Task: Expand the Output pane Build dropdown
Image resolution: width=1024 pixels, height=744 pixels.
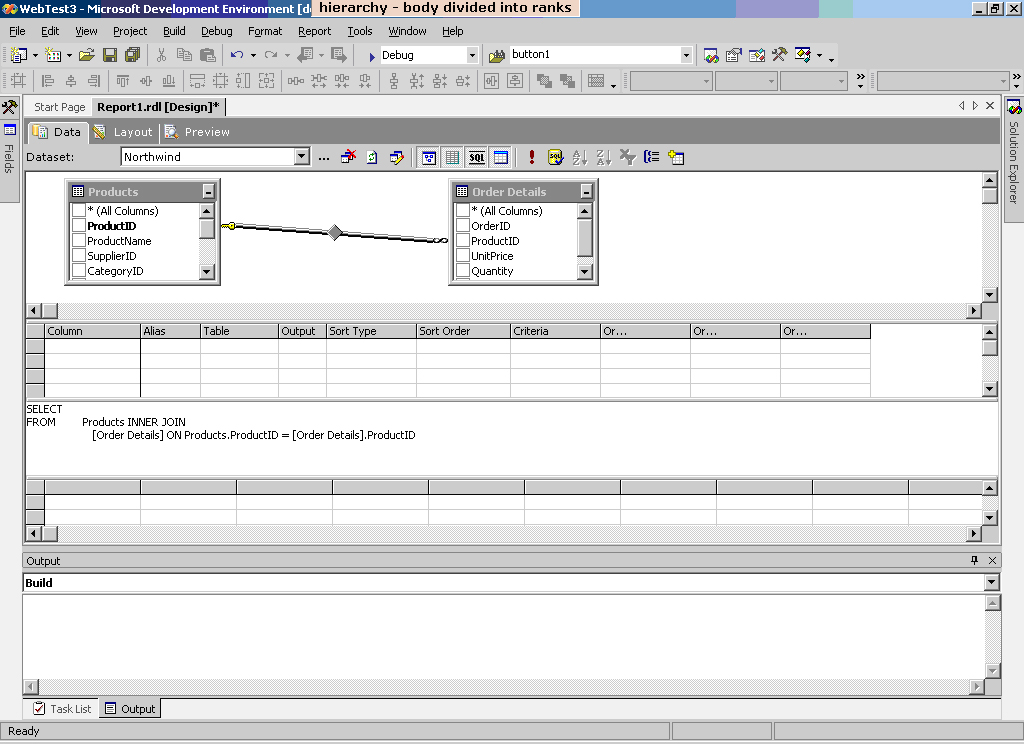Action: click(x=992, y=583)
